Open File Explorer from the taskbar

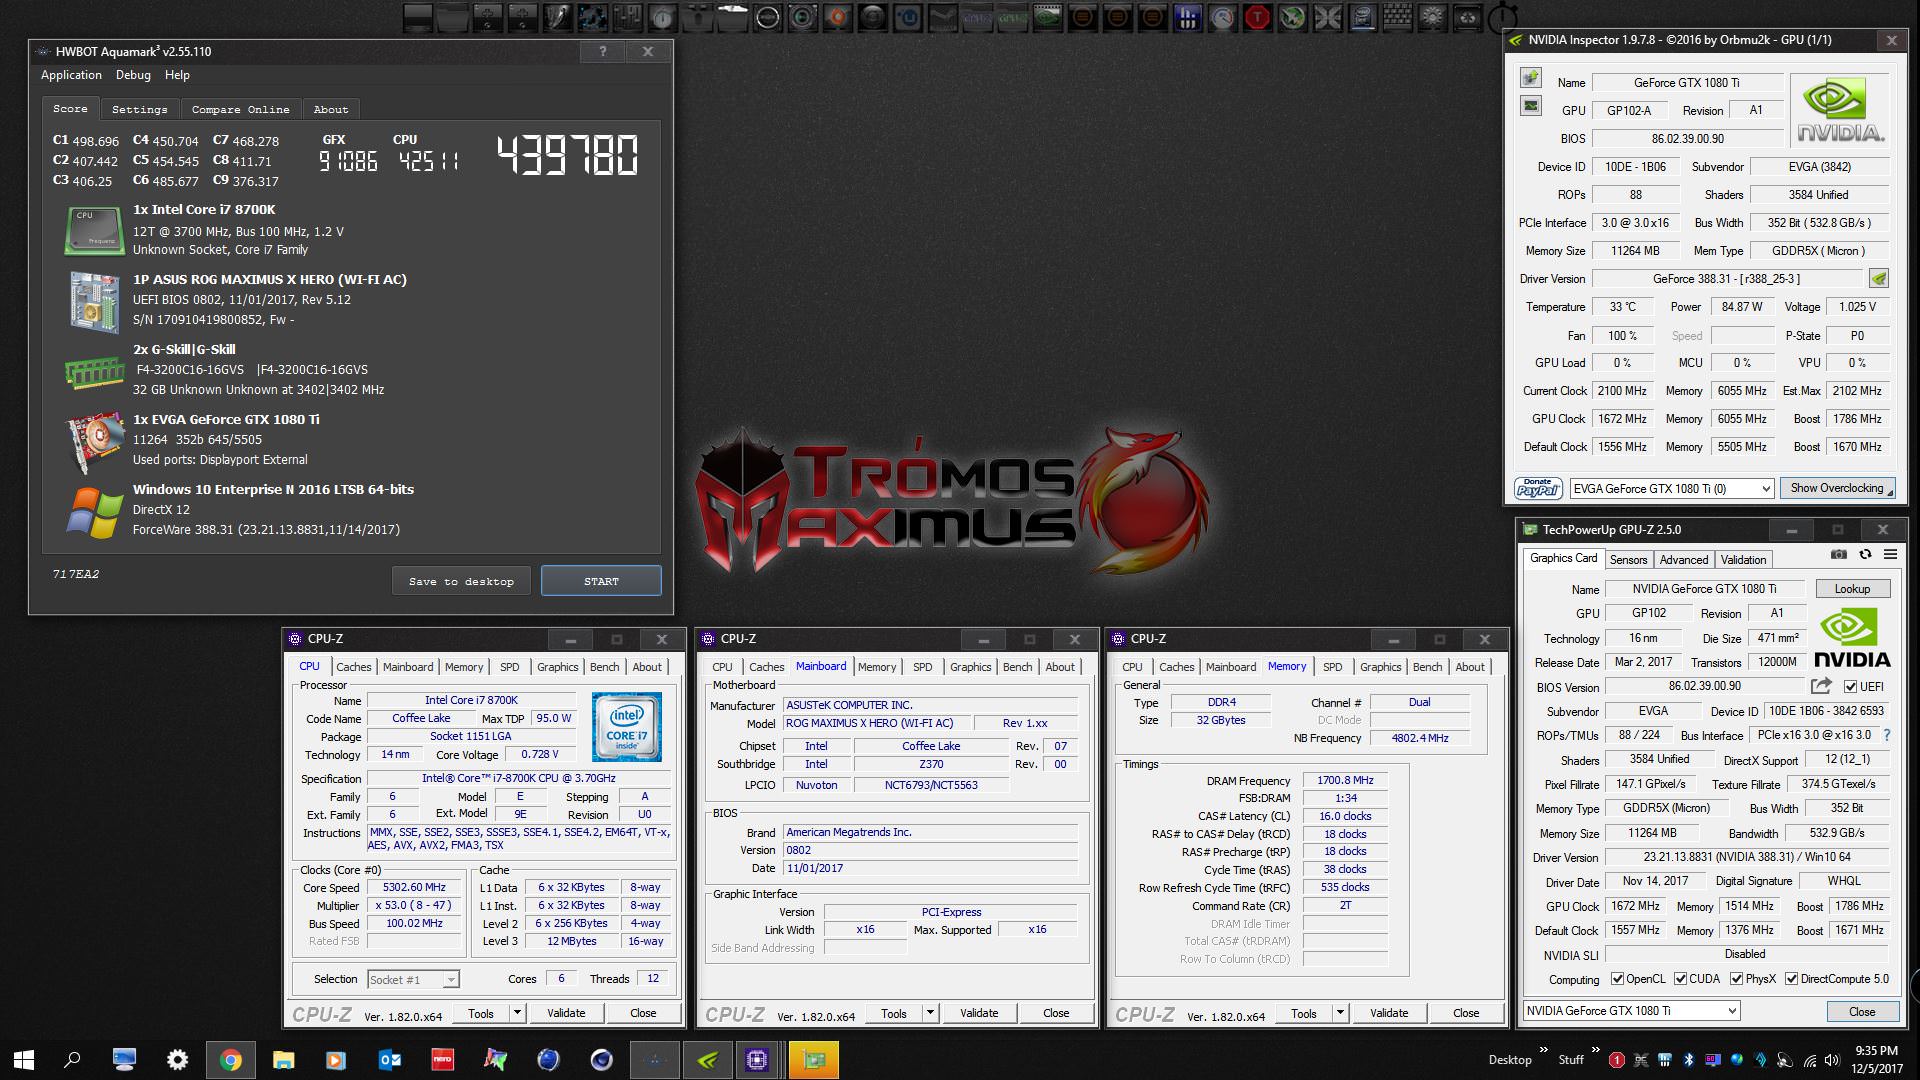284,1059
